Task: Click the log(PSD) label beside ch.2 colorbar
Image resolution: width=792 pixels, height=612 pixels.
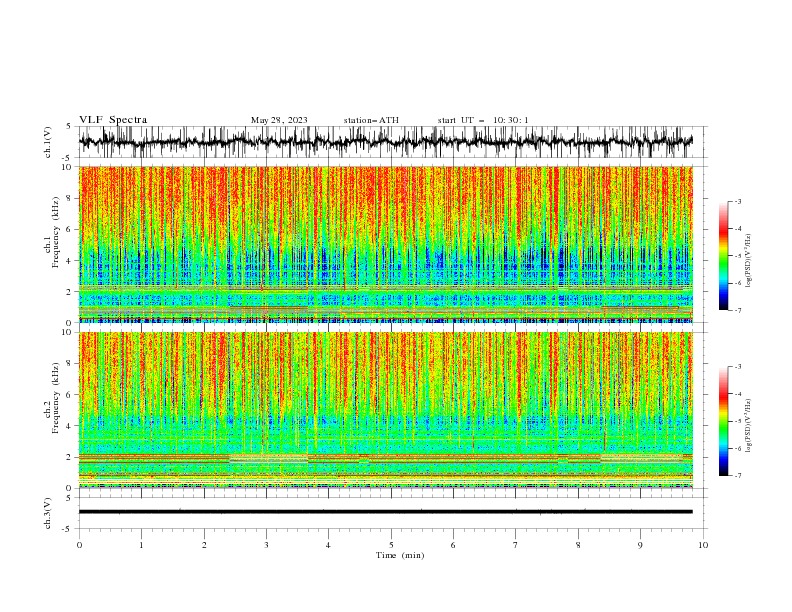Action: 748,425
